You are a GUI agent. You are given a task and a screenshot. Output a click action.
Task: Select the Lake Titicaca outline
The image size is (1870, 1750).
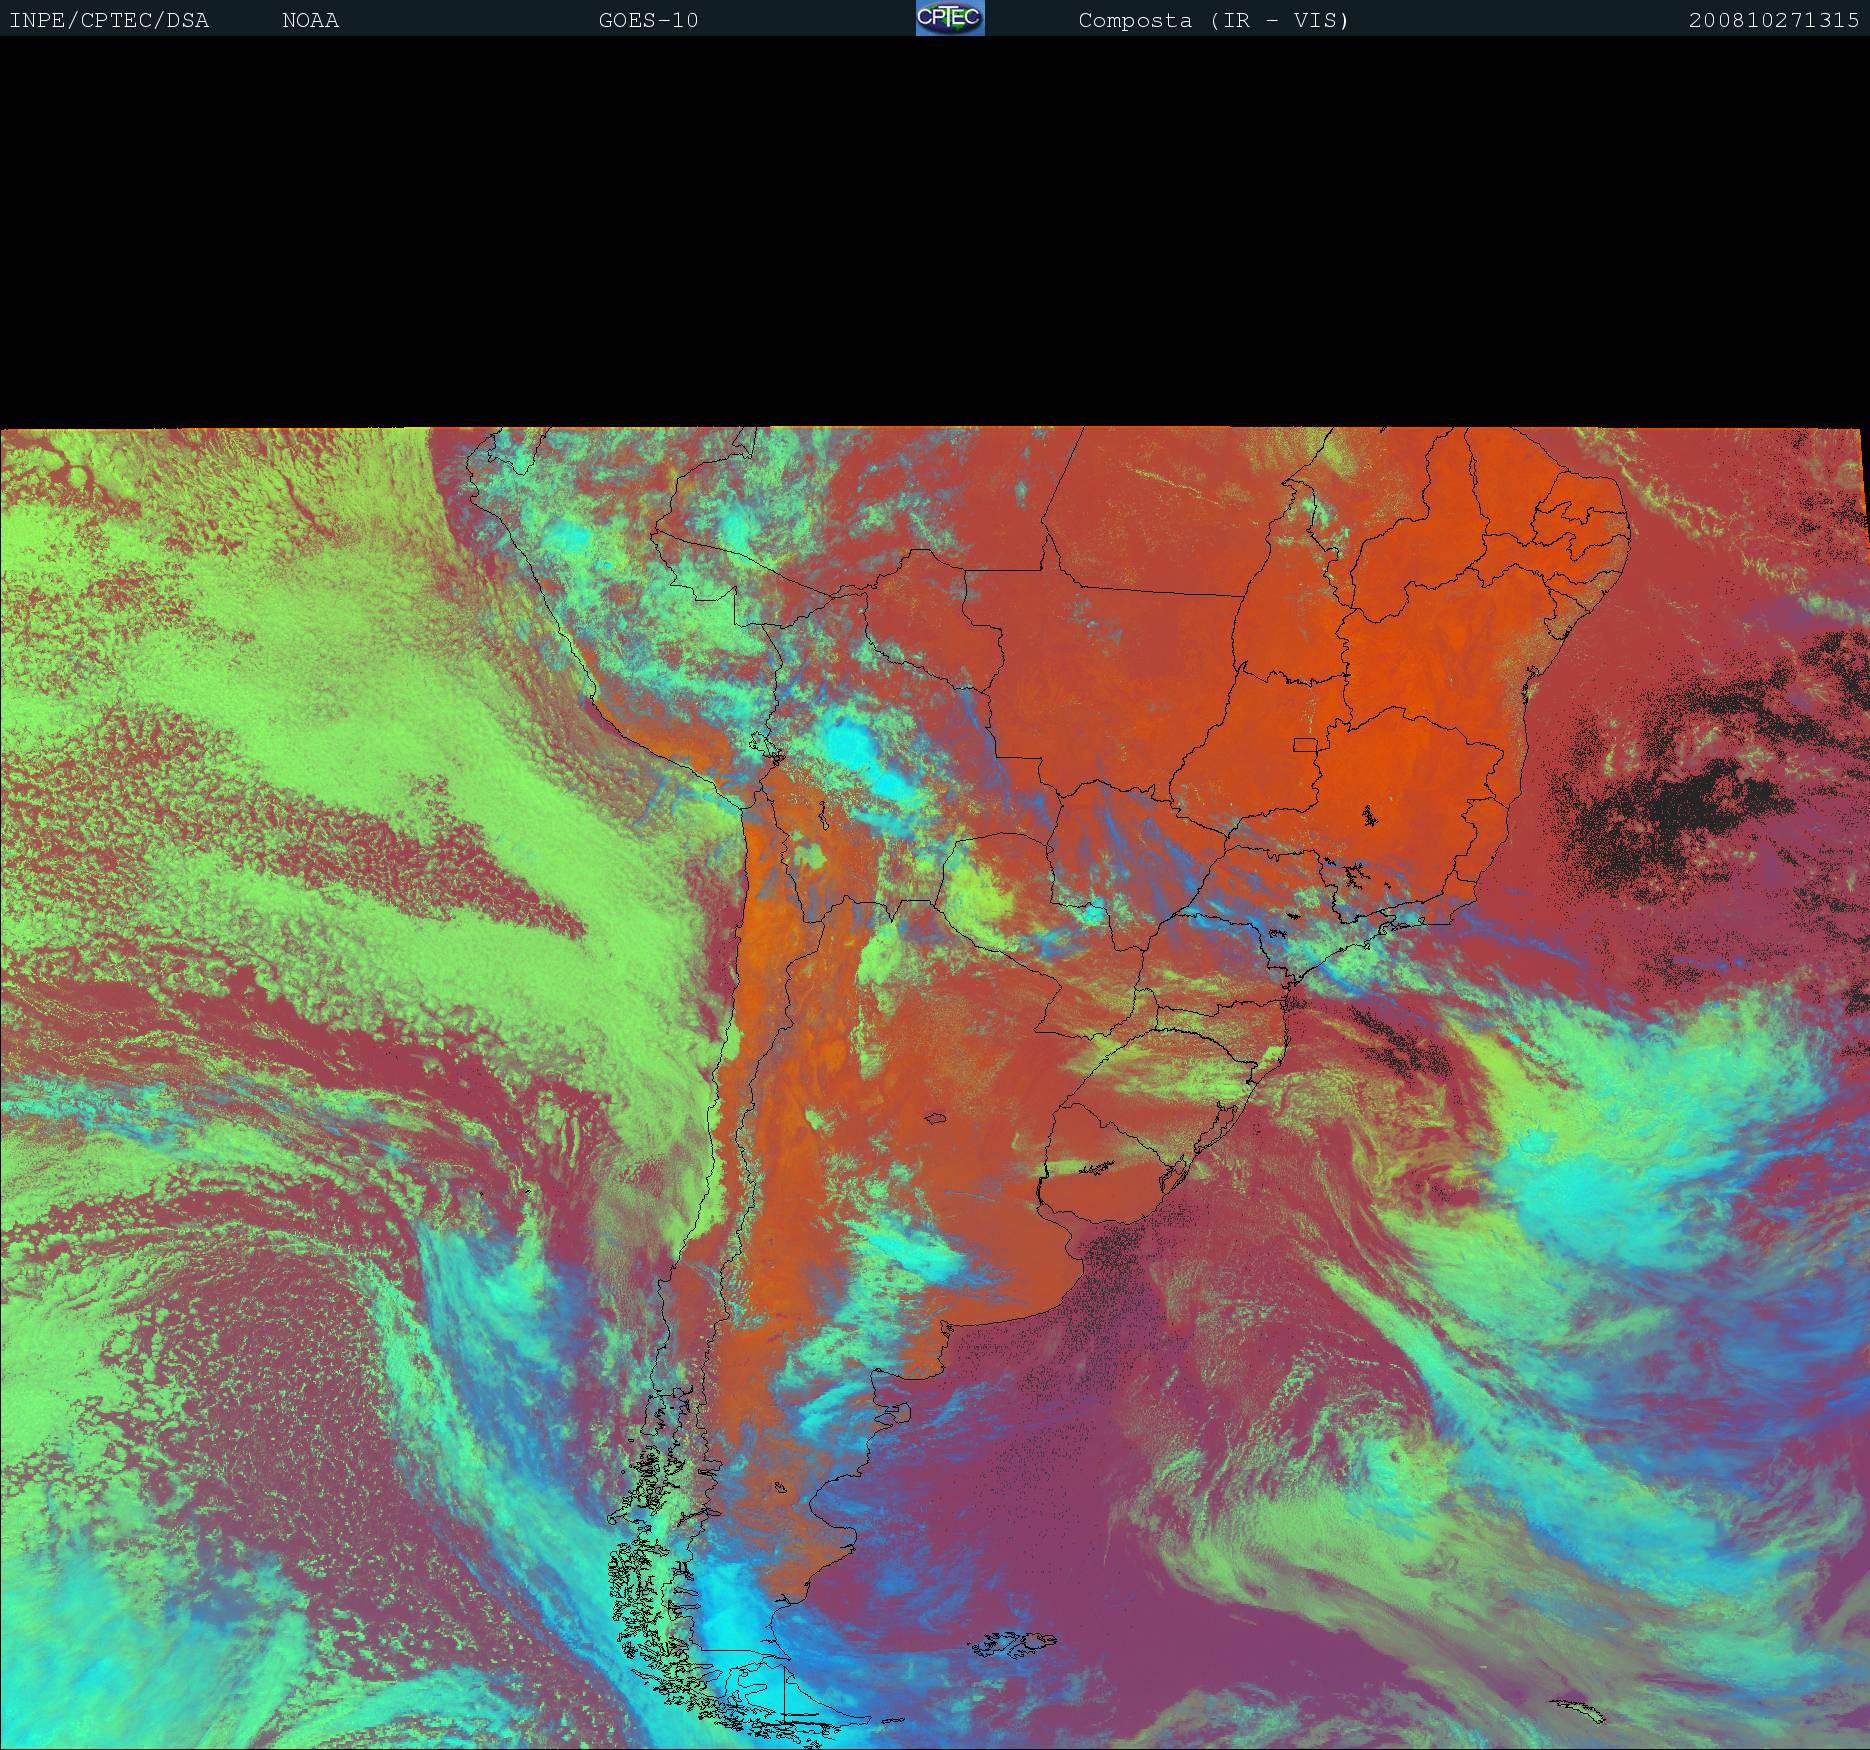point(766,745)
